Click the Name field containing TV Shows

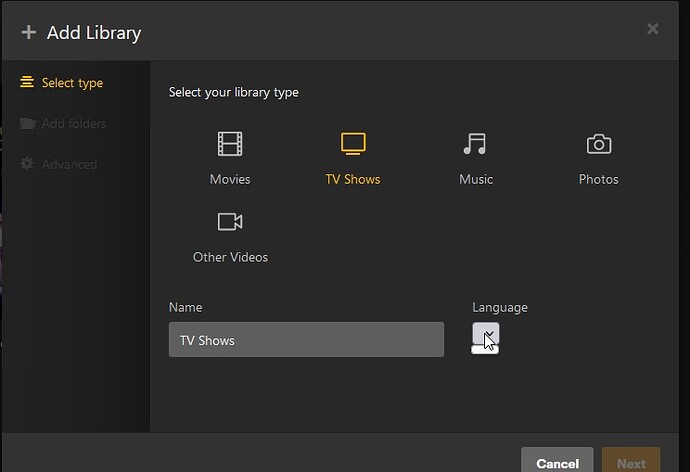click(x=306, y=340)
